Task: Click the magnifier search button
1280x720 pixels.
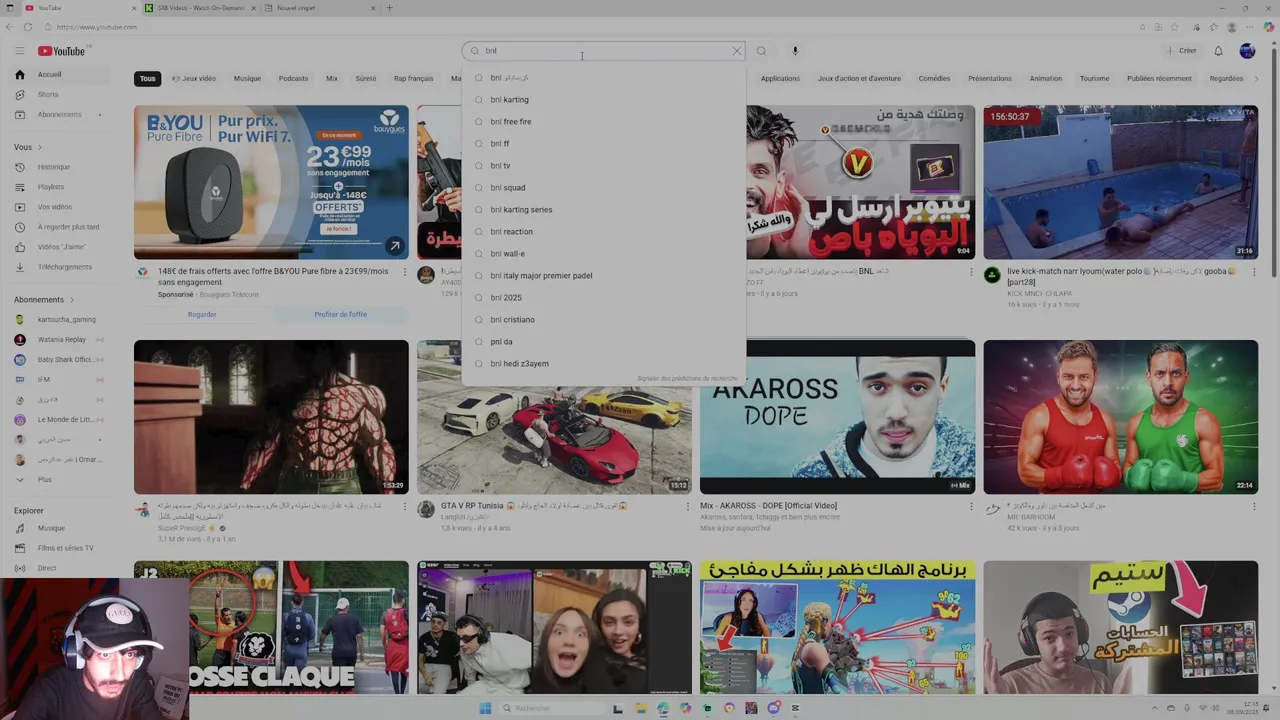Action: [761, 51]
